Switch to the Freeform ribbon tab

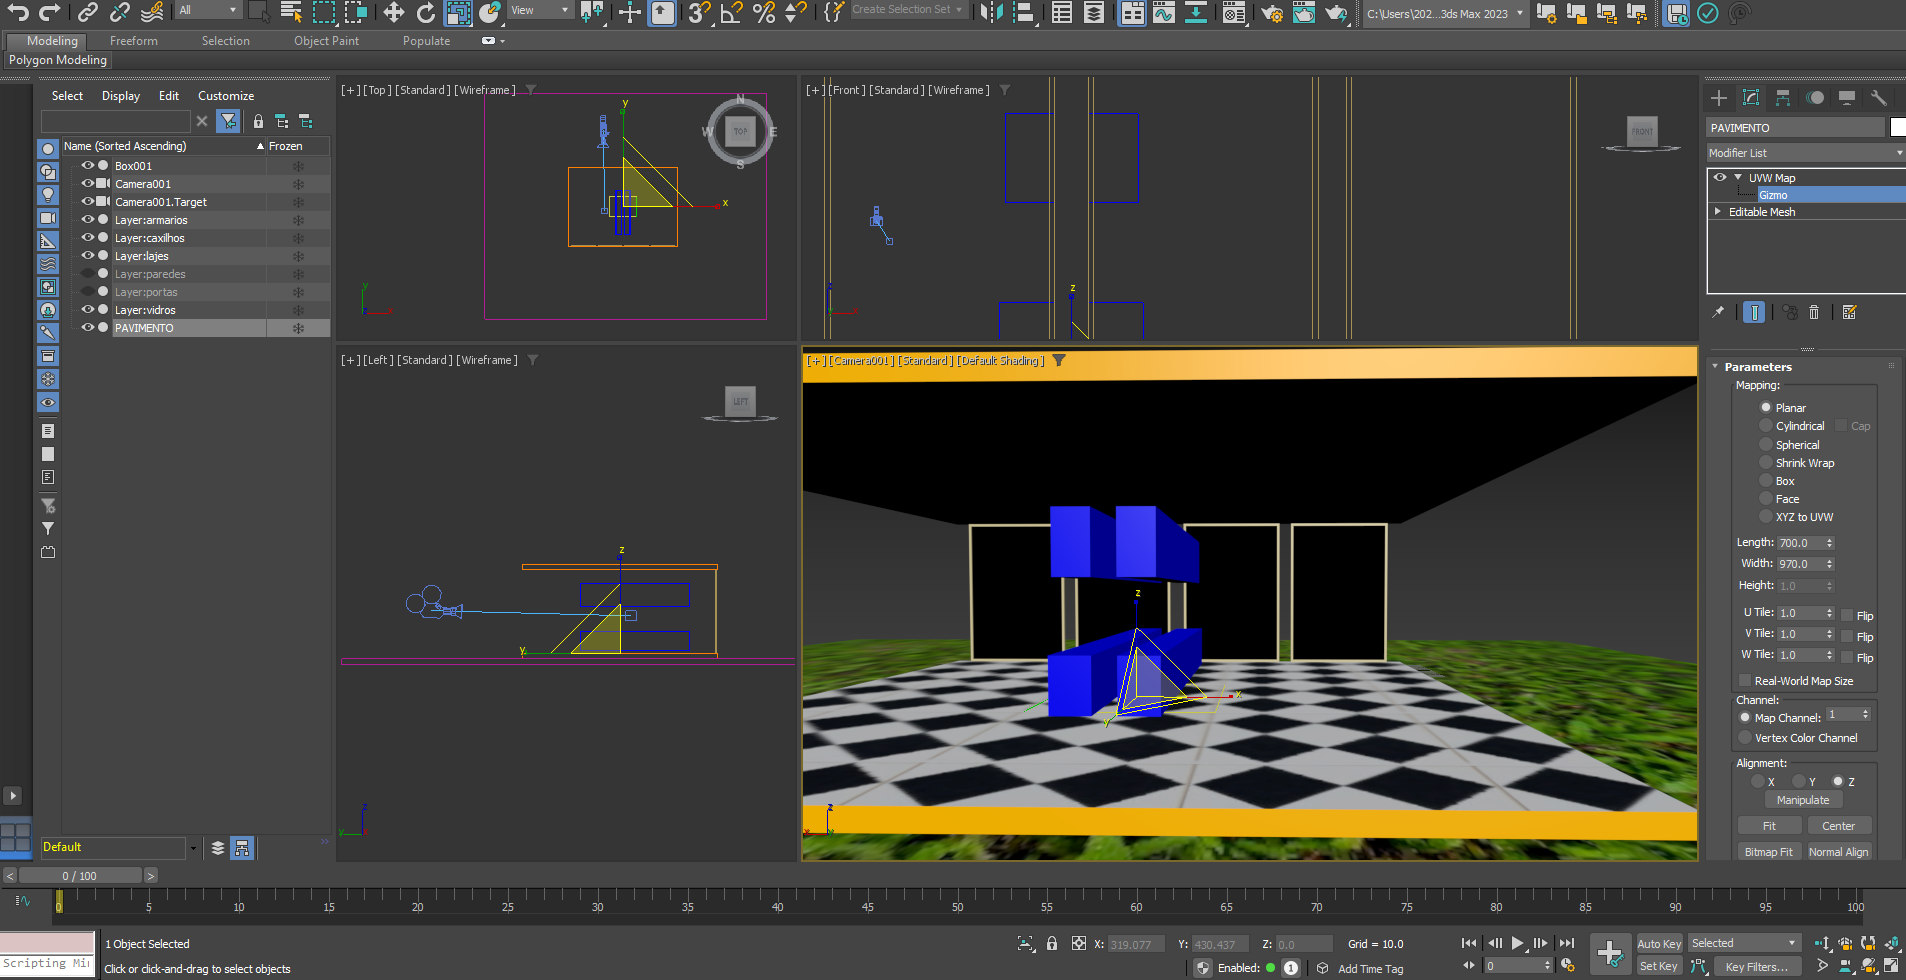coord(134,41)
